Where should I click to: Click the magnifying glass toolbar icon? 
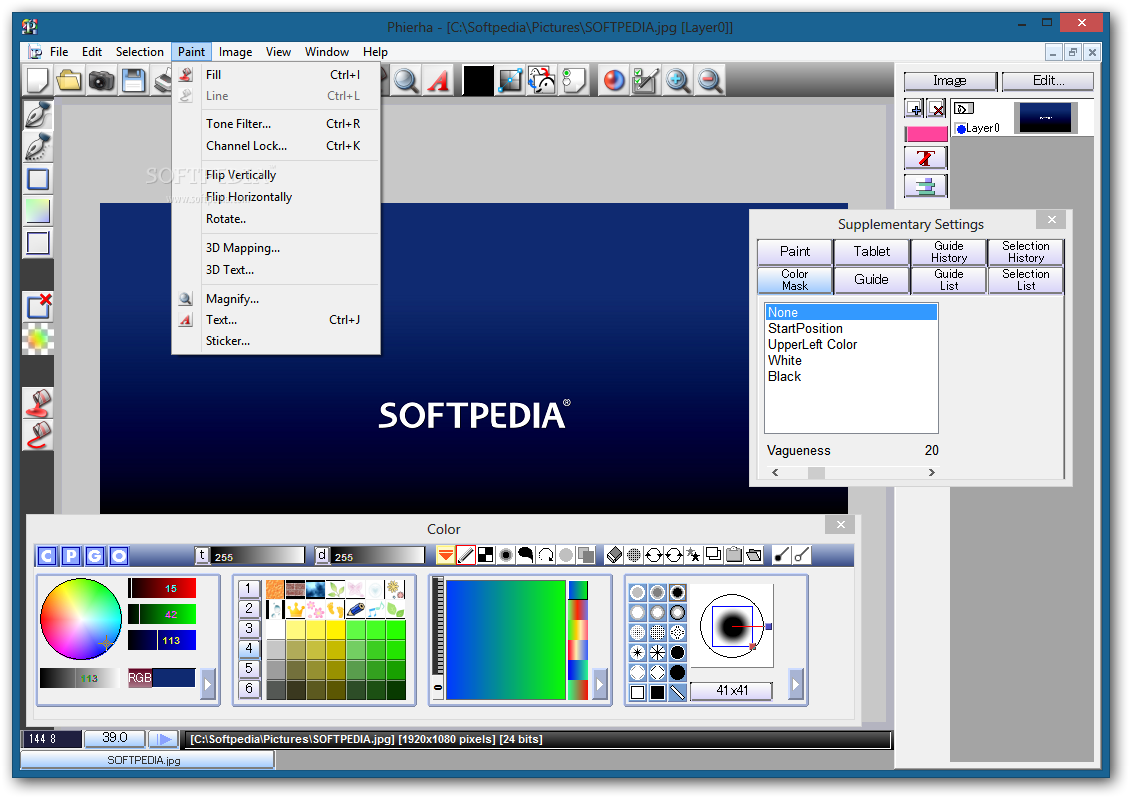point(406,80)
